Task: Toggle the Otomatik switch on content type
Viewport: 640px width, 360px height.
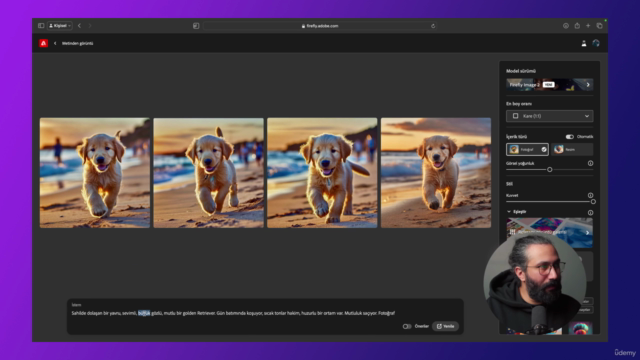Action: 569,137
